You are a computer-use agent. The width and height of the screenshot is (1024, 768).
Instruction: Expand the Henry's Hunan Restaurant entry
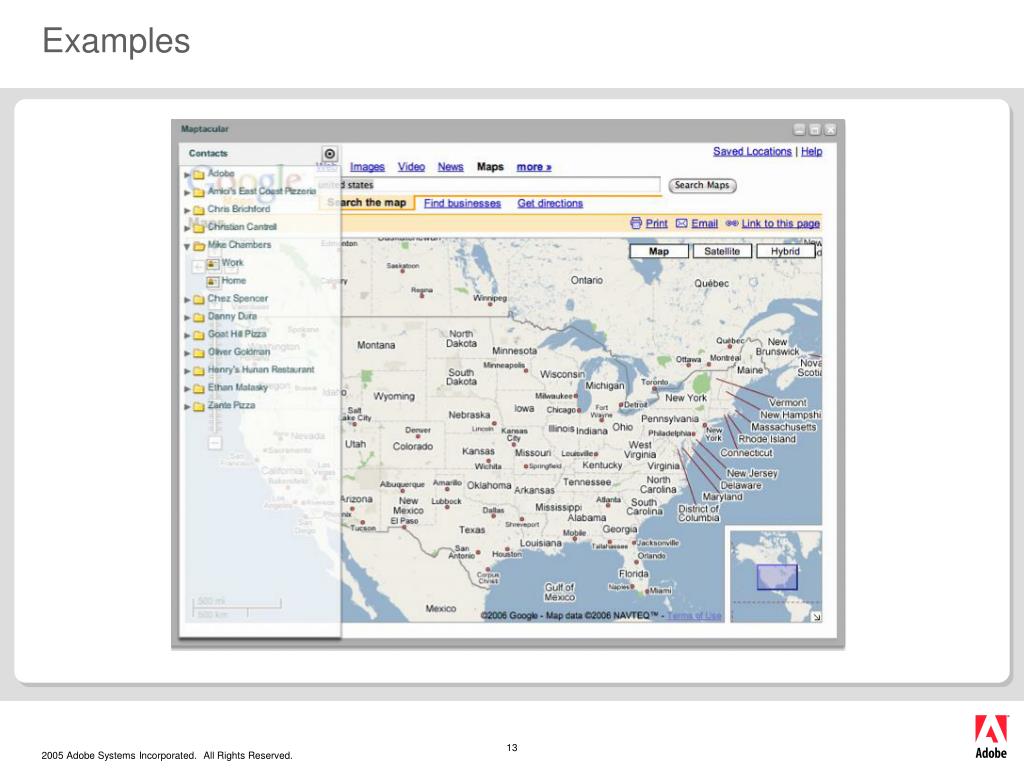pos(187,370)
